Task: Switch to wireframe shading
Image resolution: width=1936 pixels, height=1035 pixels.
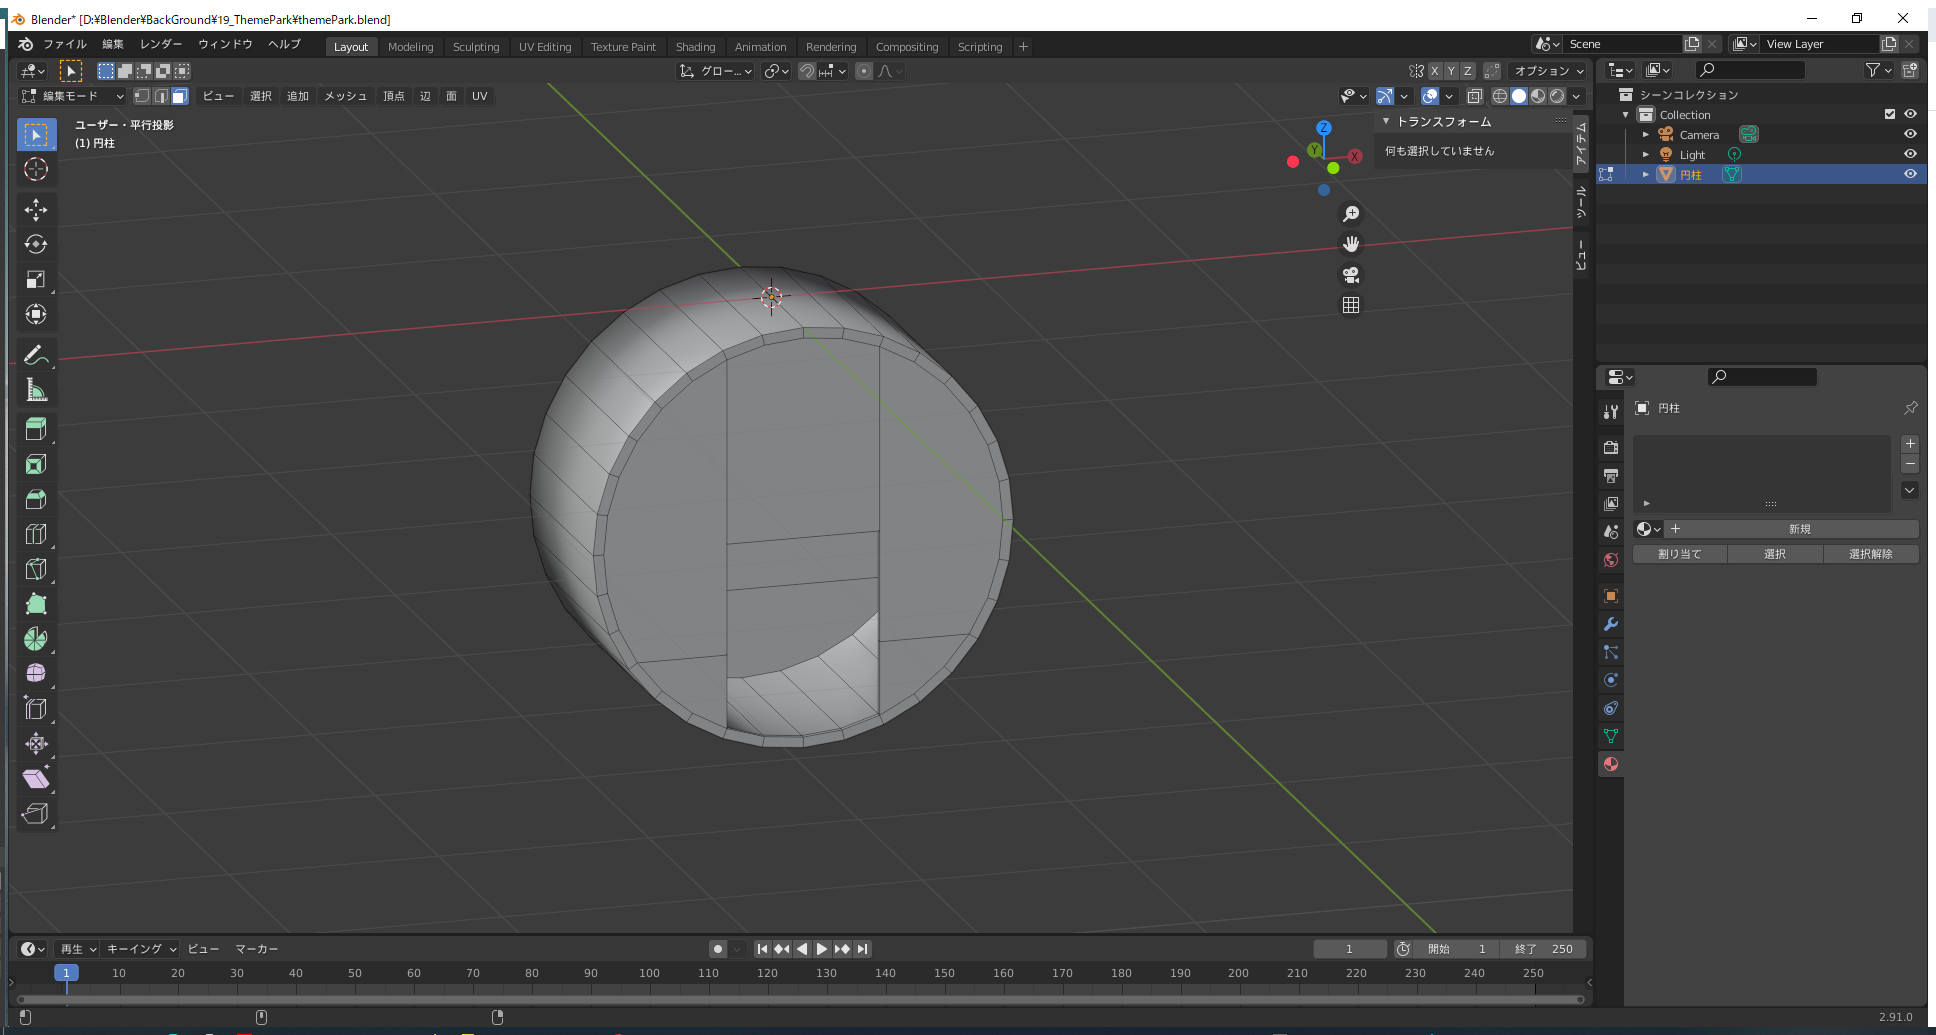Action: tap(1500, 96)
